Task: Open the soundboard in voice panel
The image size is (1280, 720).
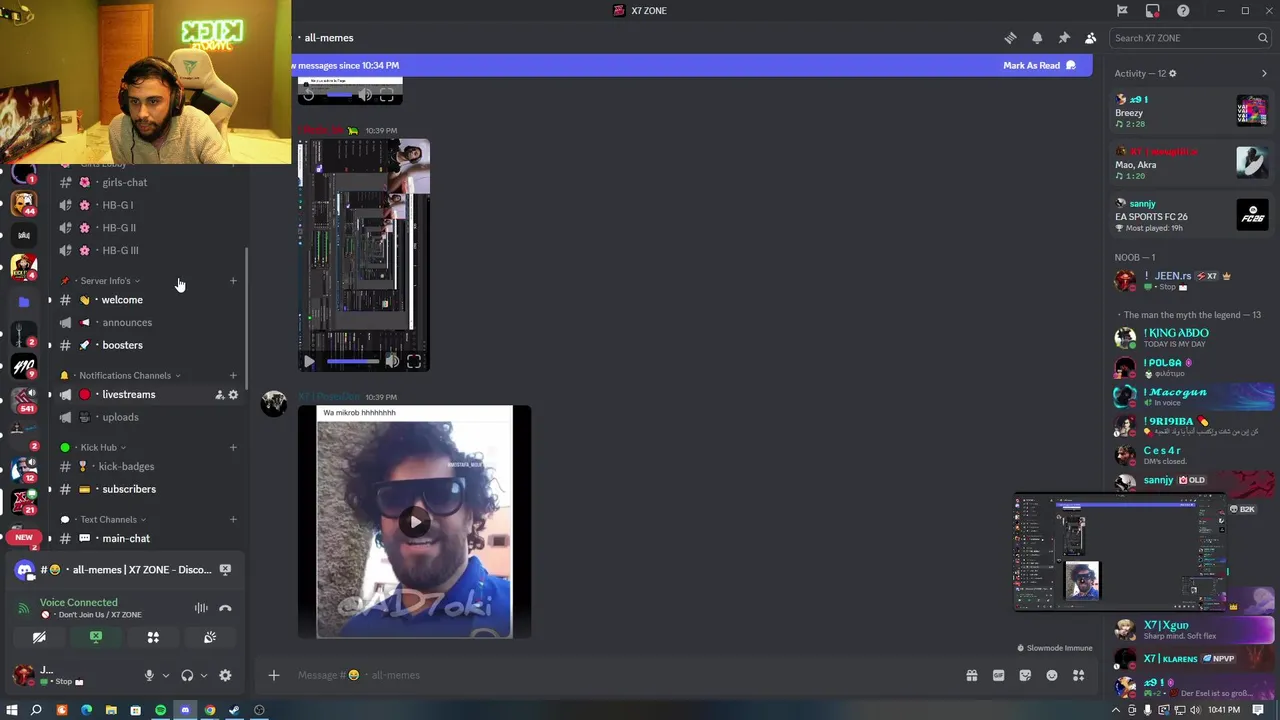Action: click(x=210, y=637)
